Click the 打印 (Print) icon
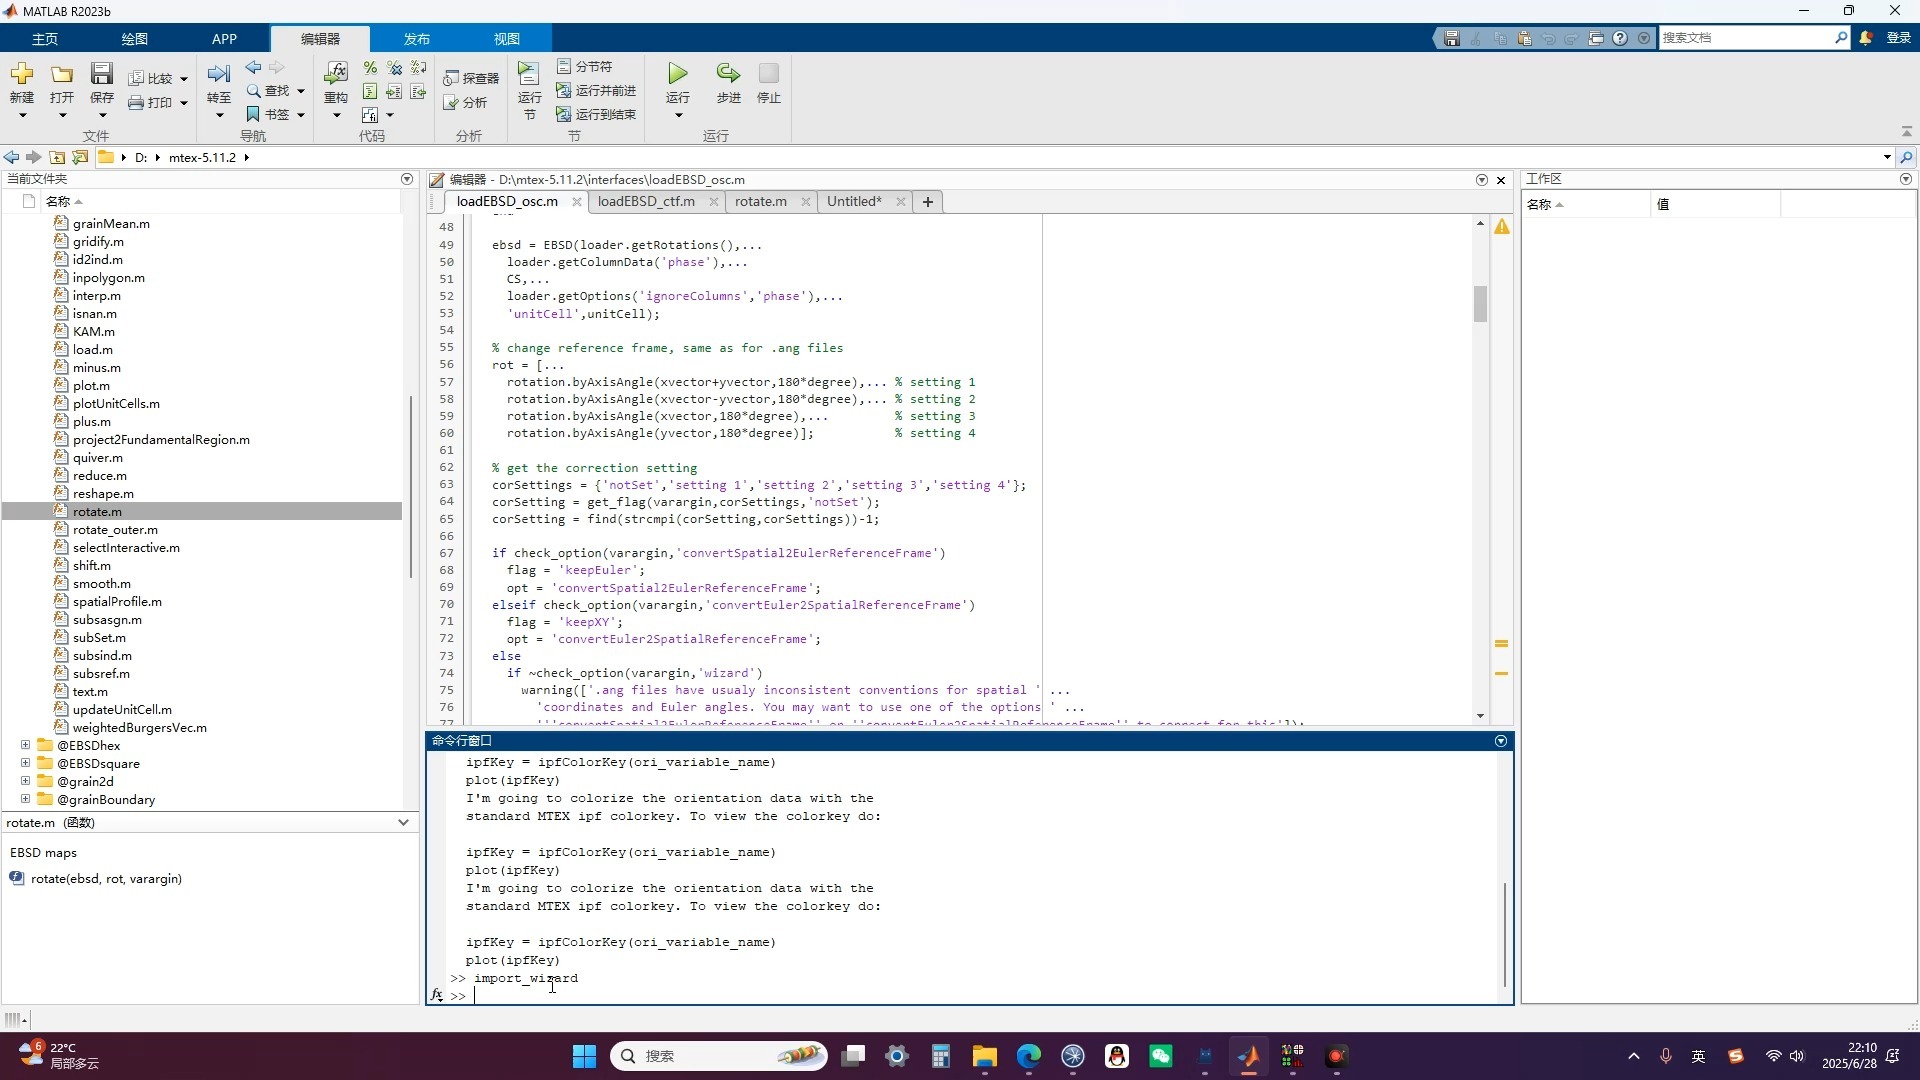This screenshot has width=1920, height=1080. click(136, 103)
